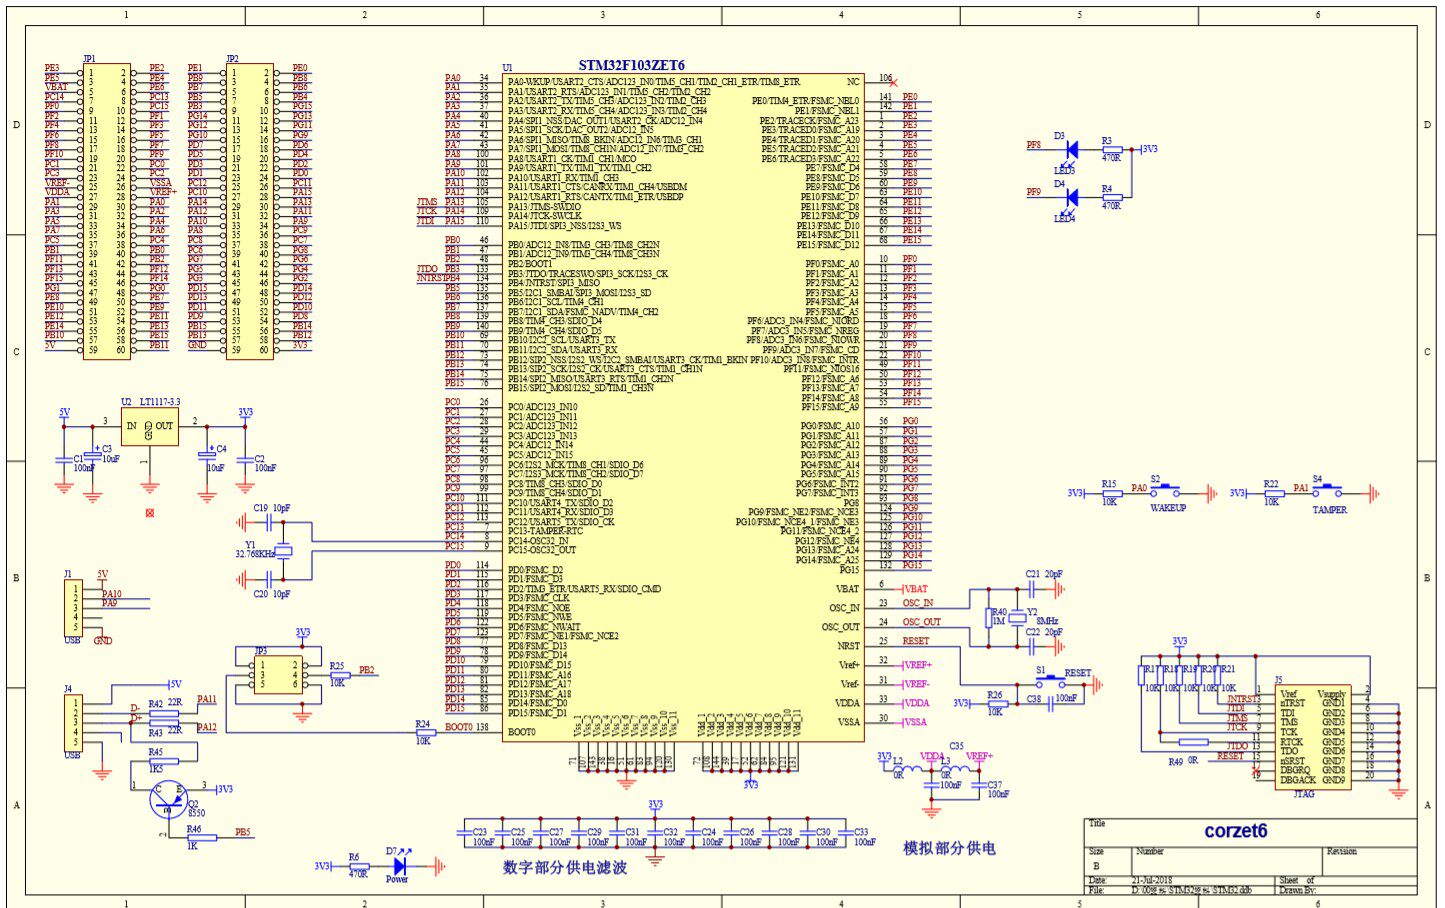Select the corzet6 title block text
The image size is (1445, 908).
[x=1236, y=831]
